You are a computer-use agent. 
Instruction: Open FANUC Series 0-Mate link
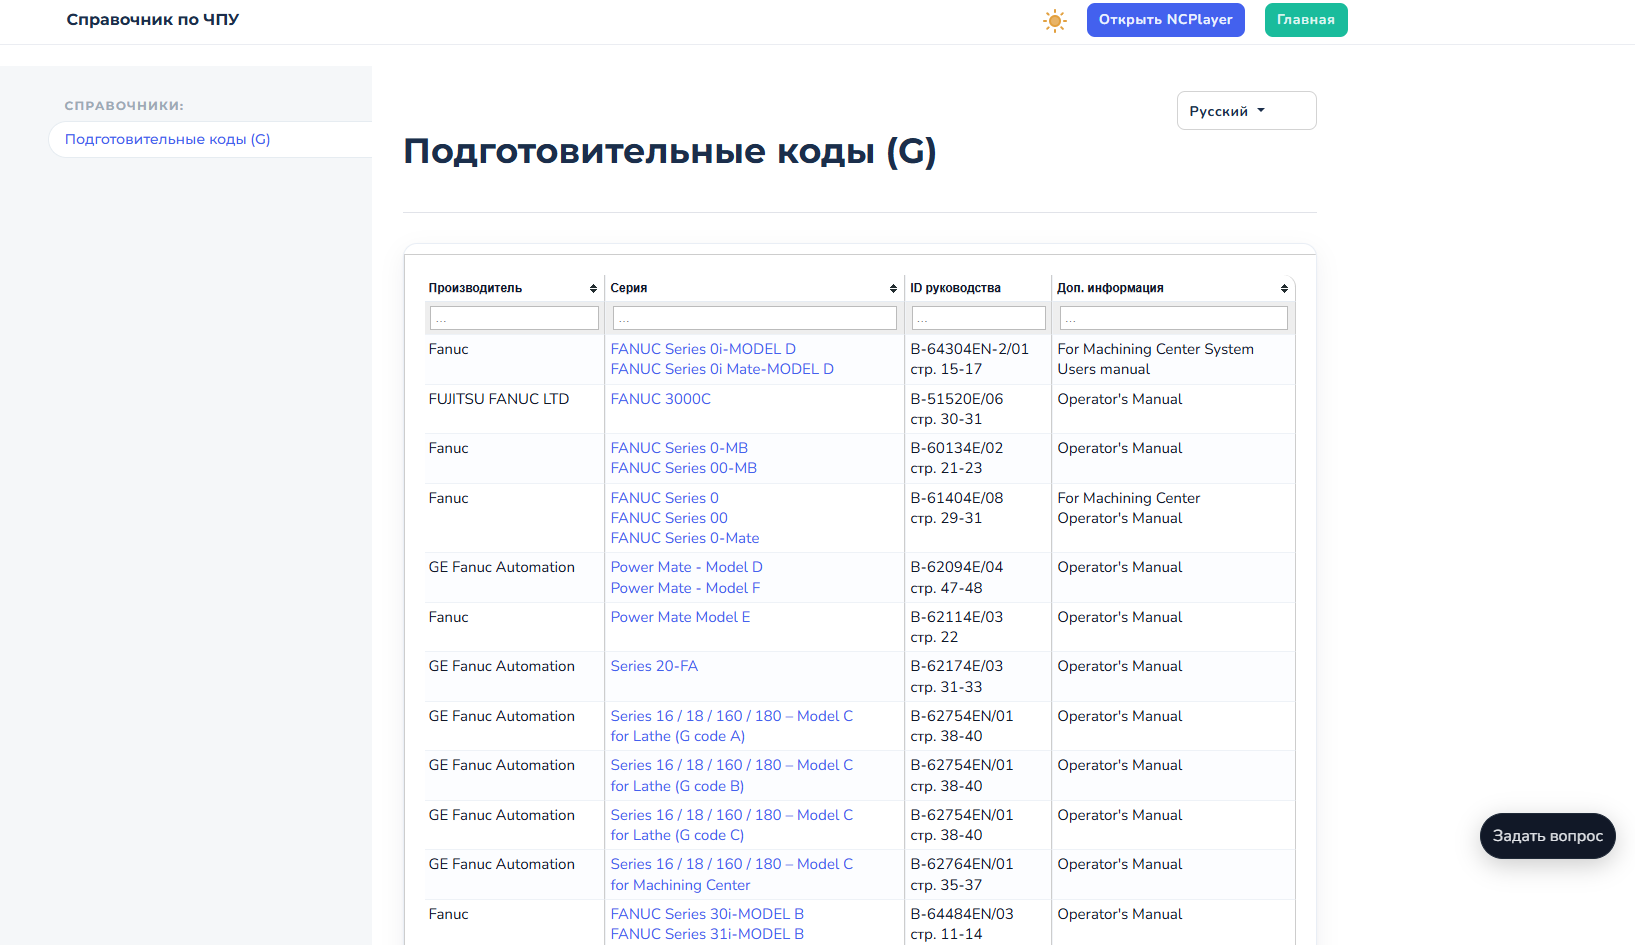click(x=685, y=538)
